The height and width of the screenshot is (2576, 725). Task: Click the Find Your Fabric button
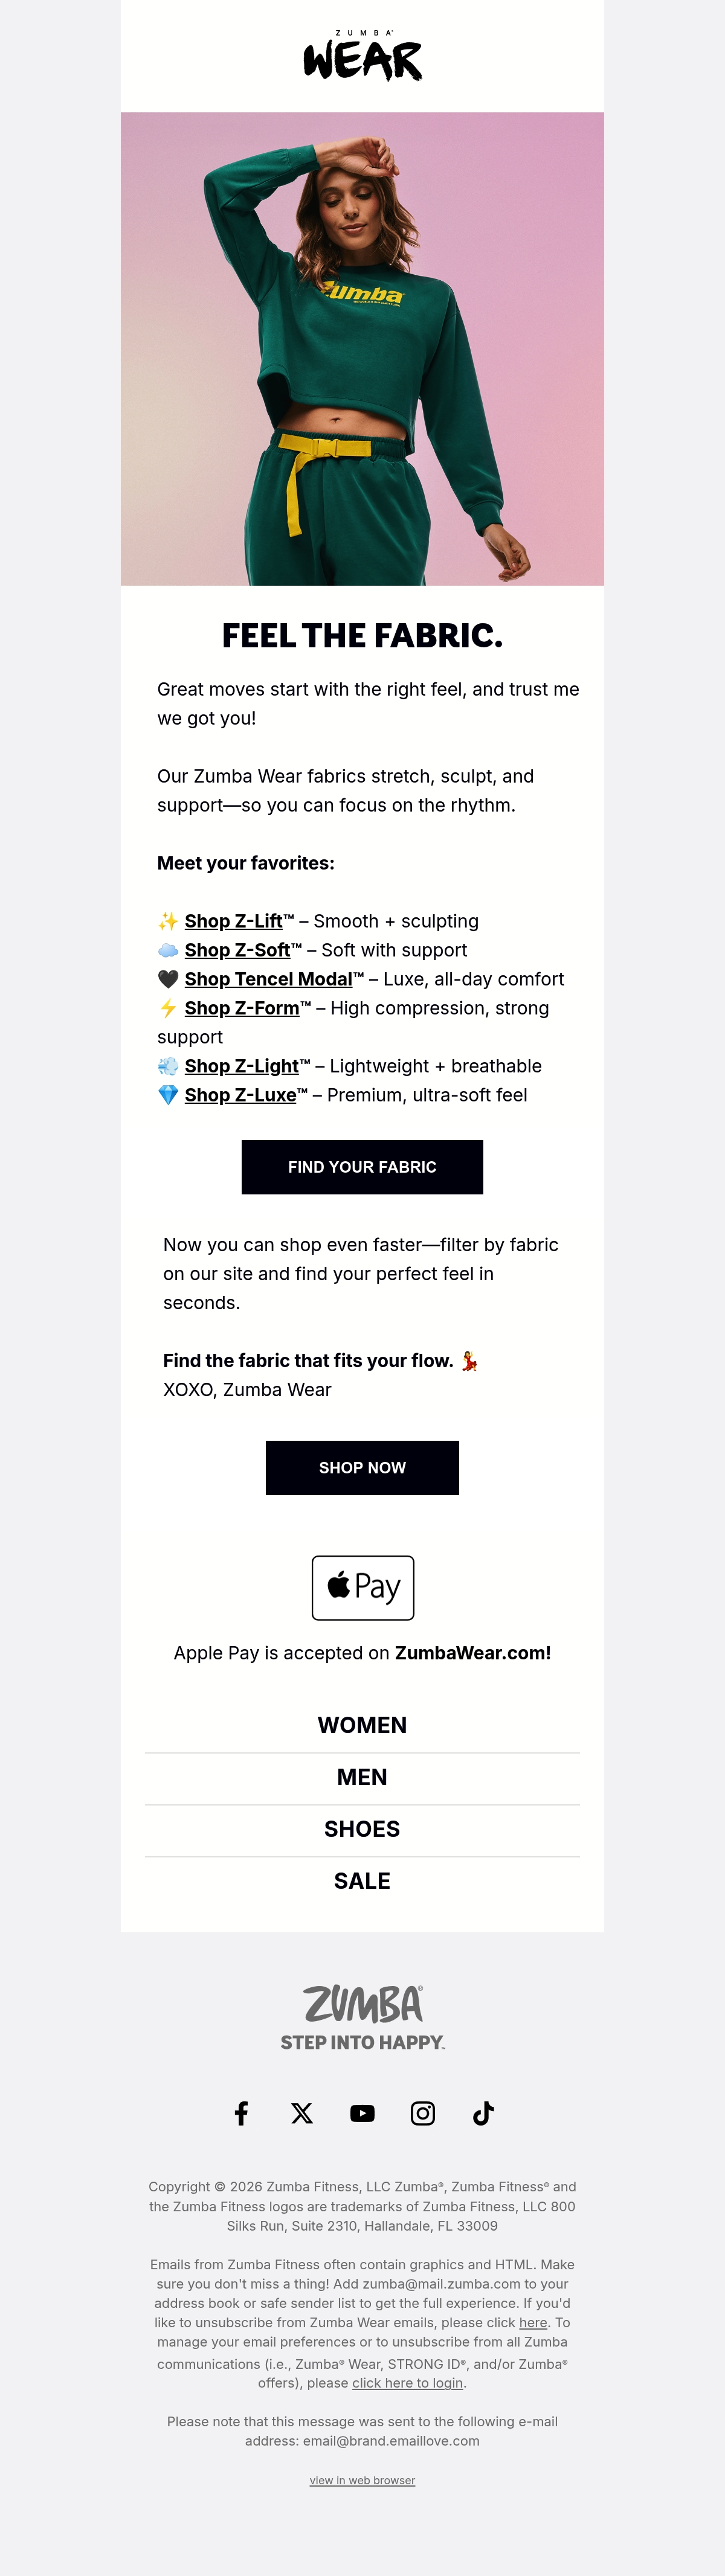pyautogui.click(x=362, y=1167)
